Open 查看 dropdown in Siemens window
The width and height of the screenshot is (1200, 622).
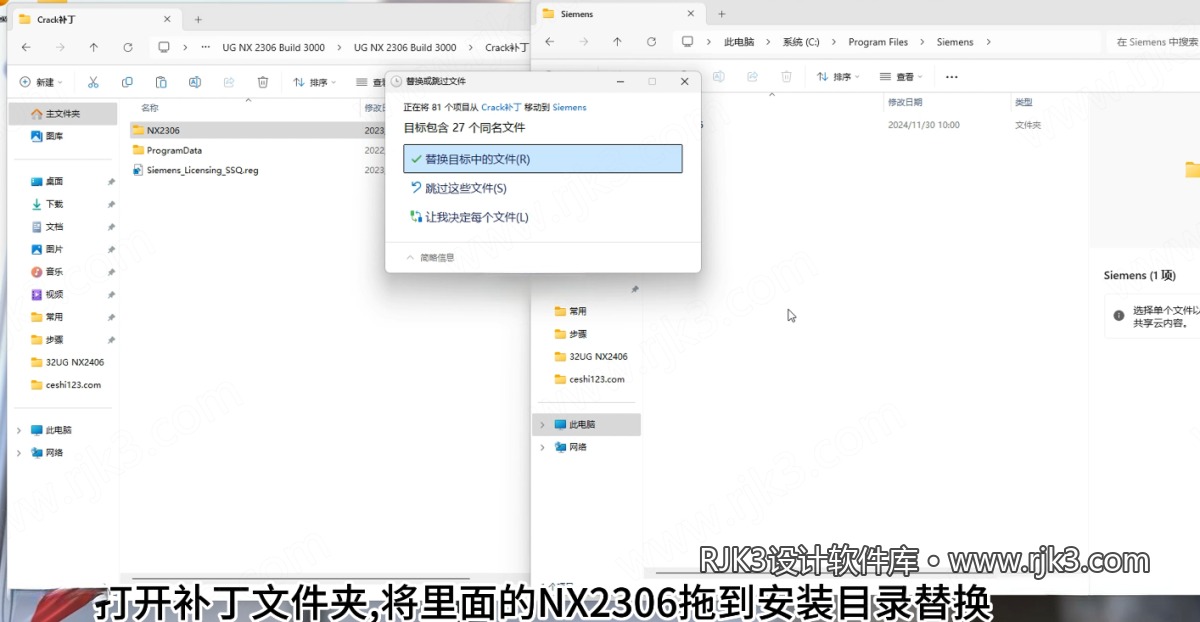tap(901, 77)
